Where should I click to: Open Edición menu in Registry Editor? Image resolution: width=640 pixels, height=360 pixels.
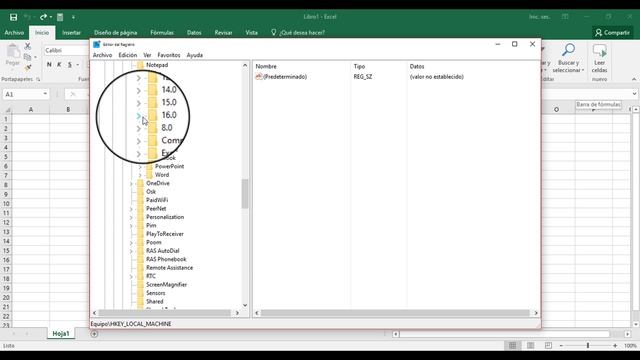128,55
